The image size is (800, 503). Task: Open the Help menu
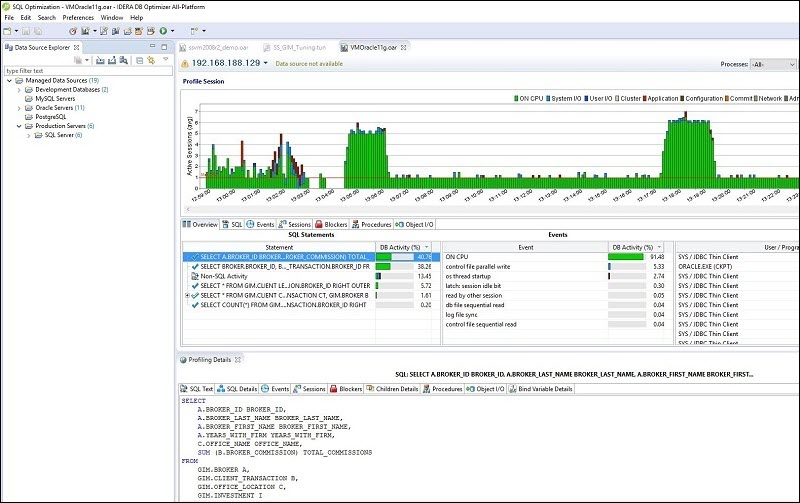[137, 17]
